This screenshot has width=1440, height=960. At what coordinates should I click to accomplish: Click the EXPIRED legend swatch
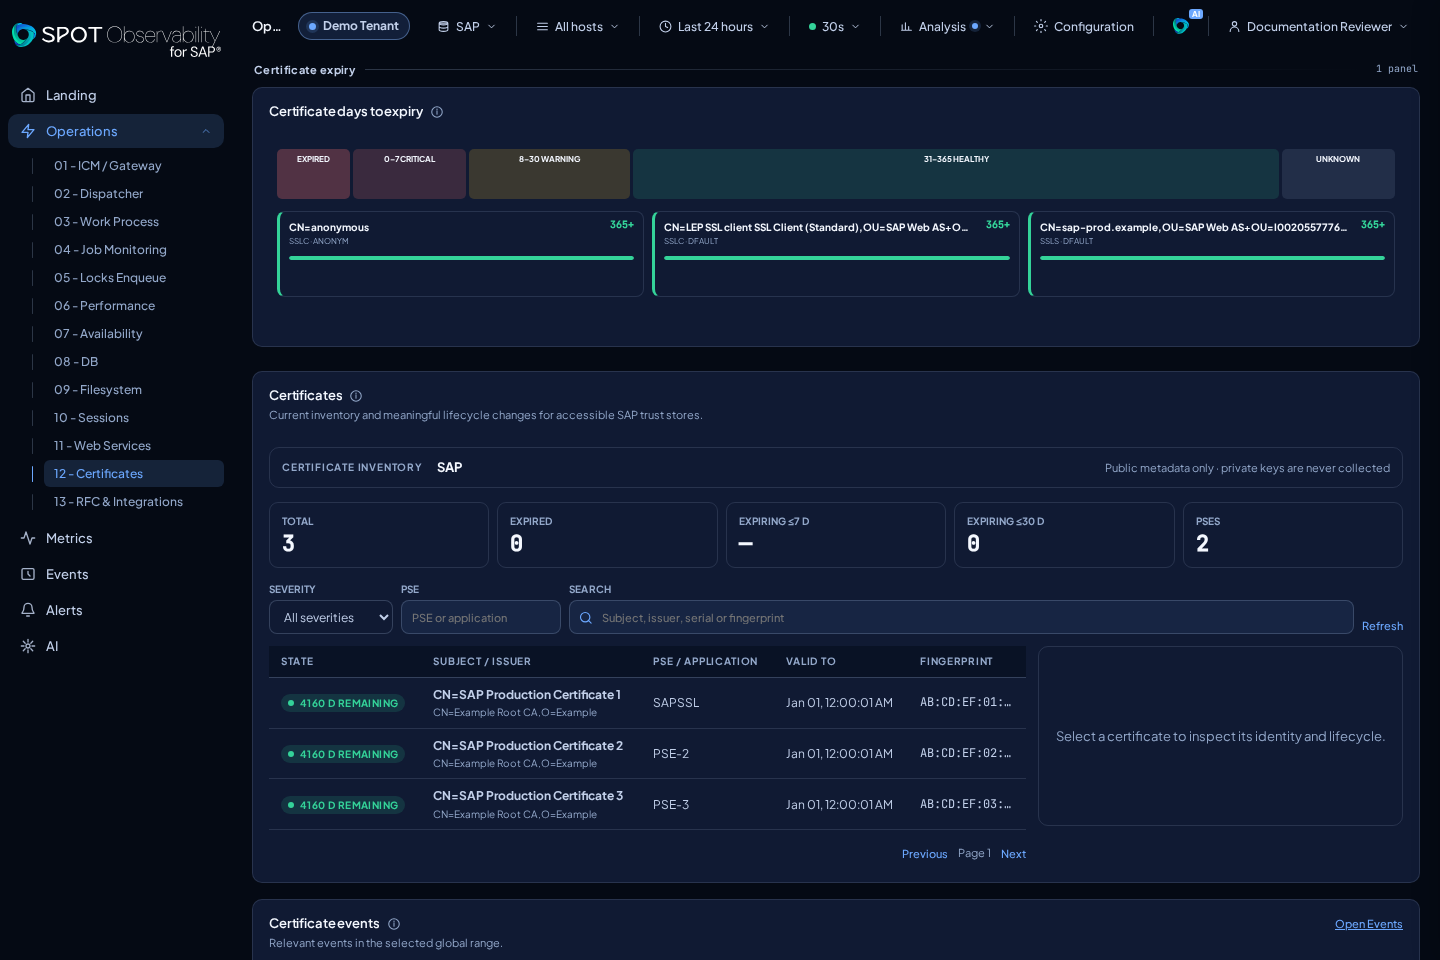coord(313,174)
